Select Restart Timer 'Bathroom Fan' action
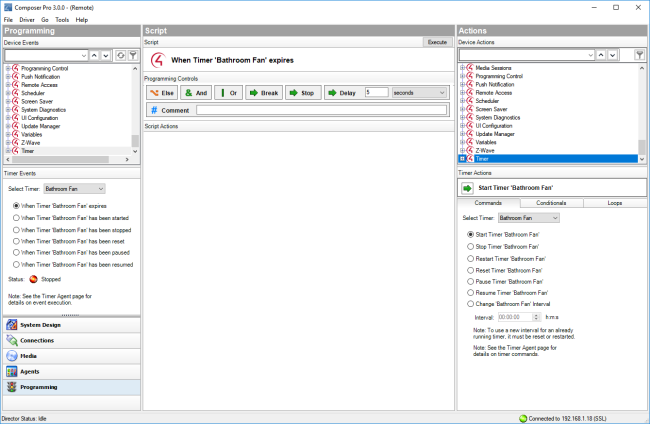The width and height of the screenshot is (650, 424). [471, 259]
